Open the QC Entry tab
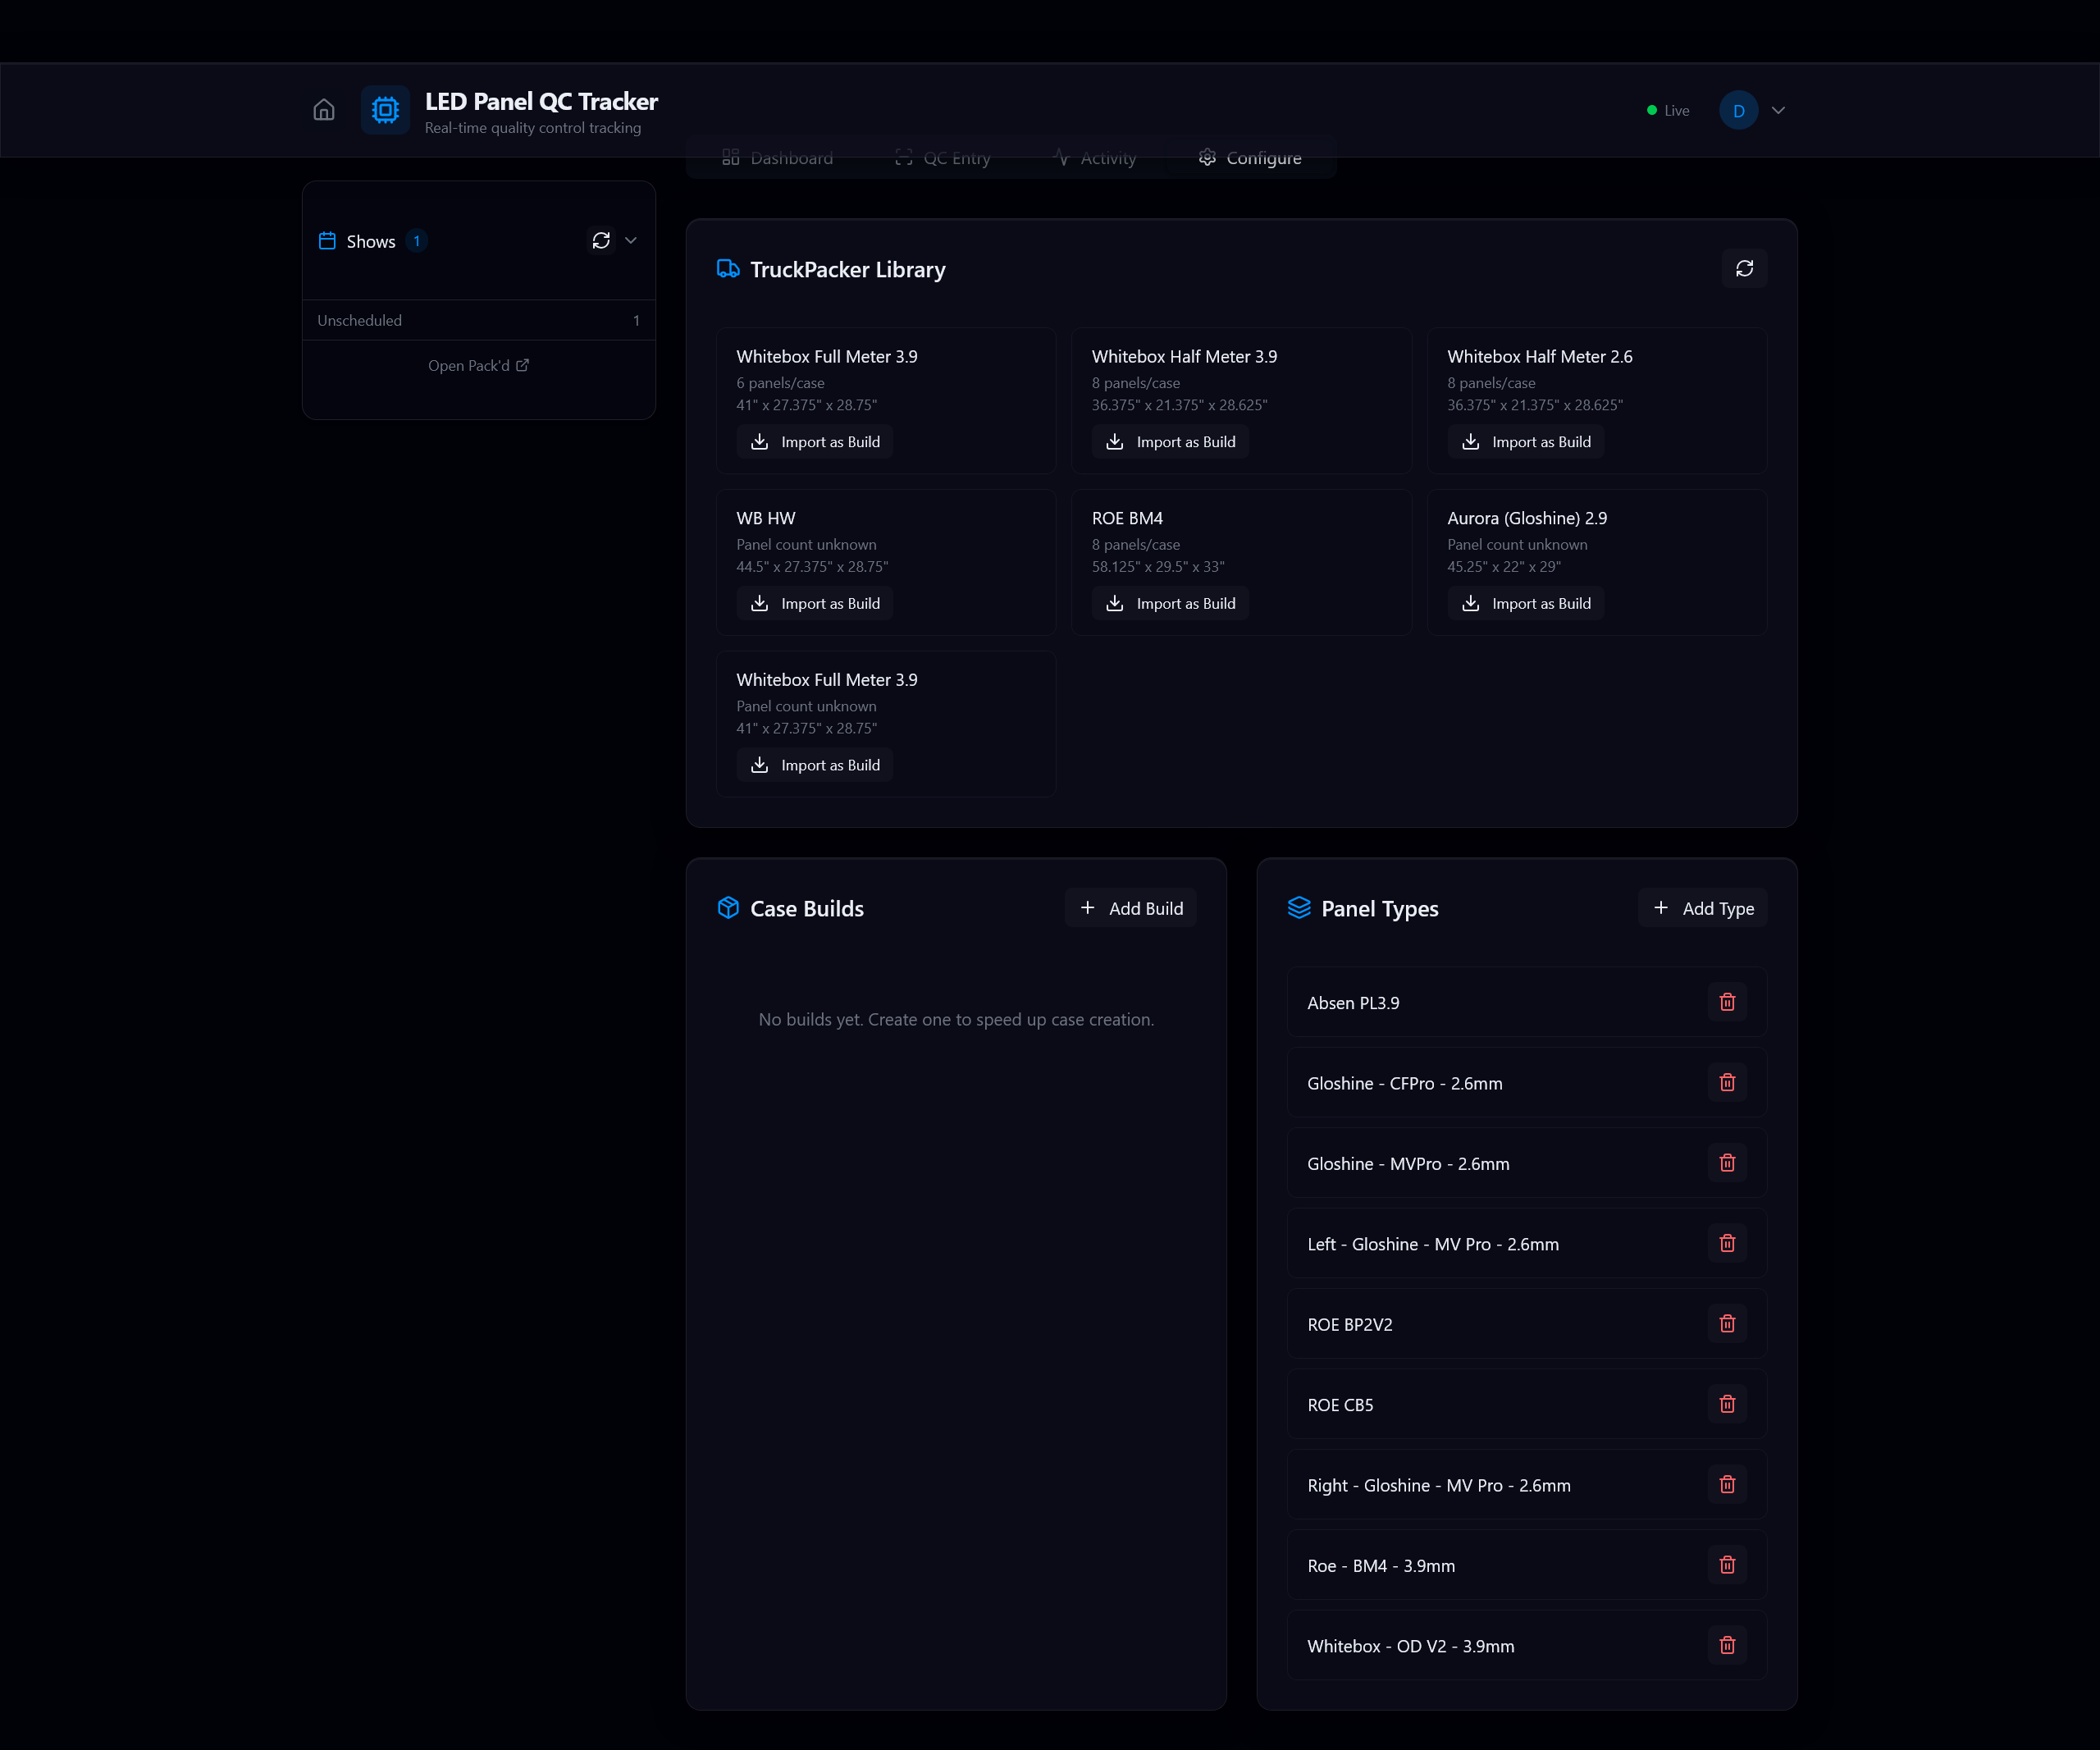This screenshot has height=1750, width=2100. pos(942,158)
